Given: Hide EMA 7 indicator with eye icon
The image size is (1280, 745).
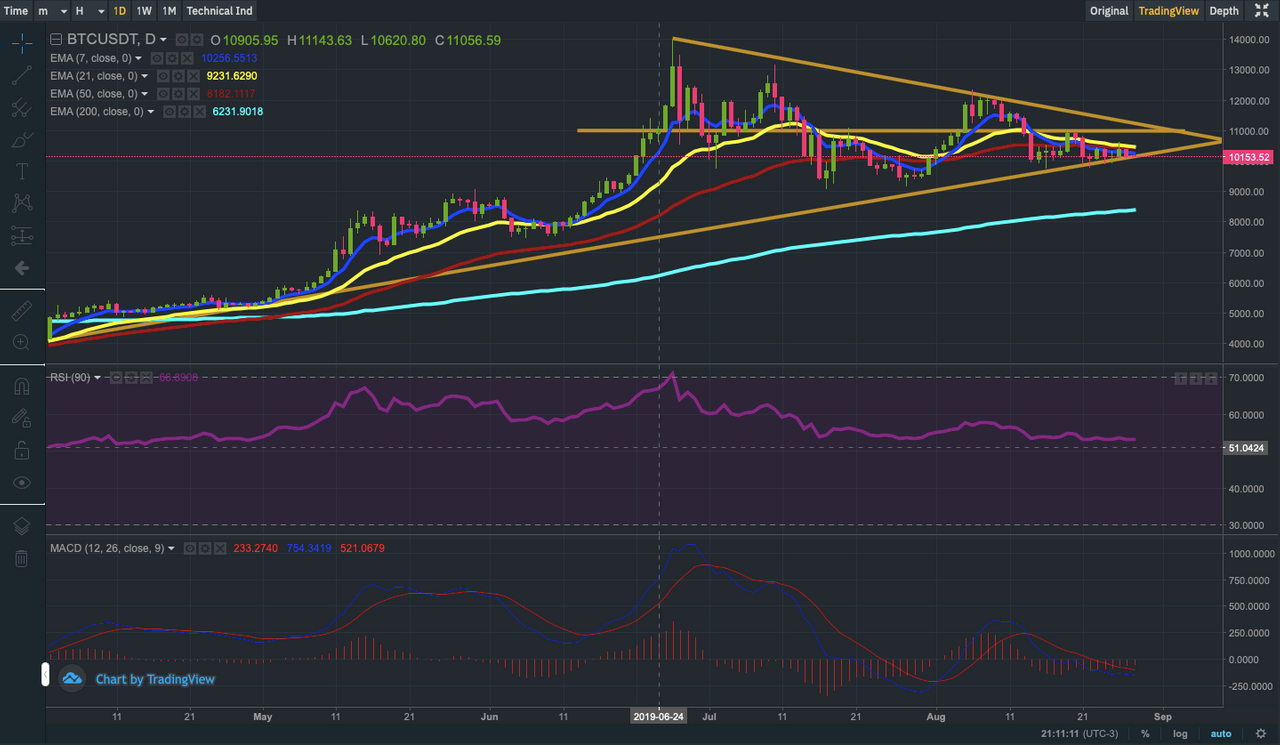Looking at the screenshot, I should tap(157, 58).
